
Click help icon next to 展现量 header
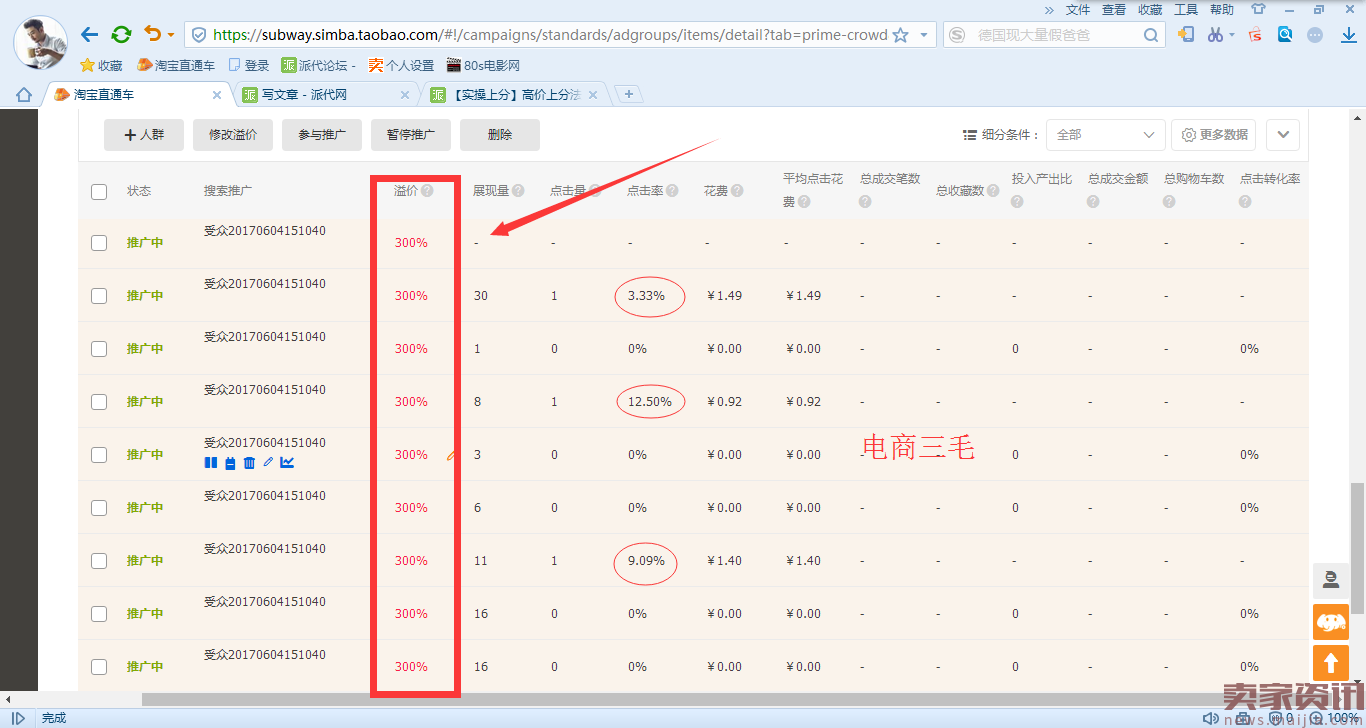(518, 190)
